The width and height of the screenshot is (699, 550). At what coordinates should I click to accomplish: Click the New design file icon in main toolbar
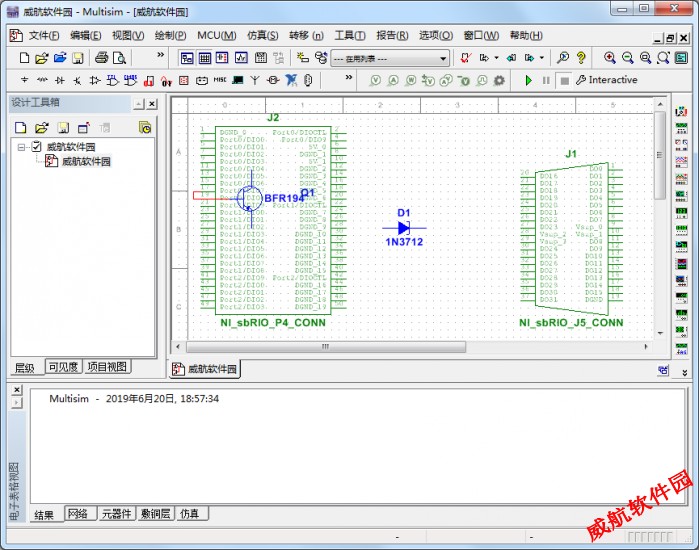[x=25, y=58]
